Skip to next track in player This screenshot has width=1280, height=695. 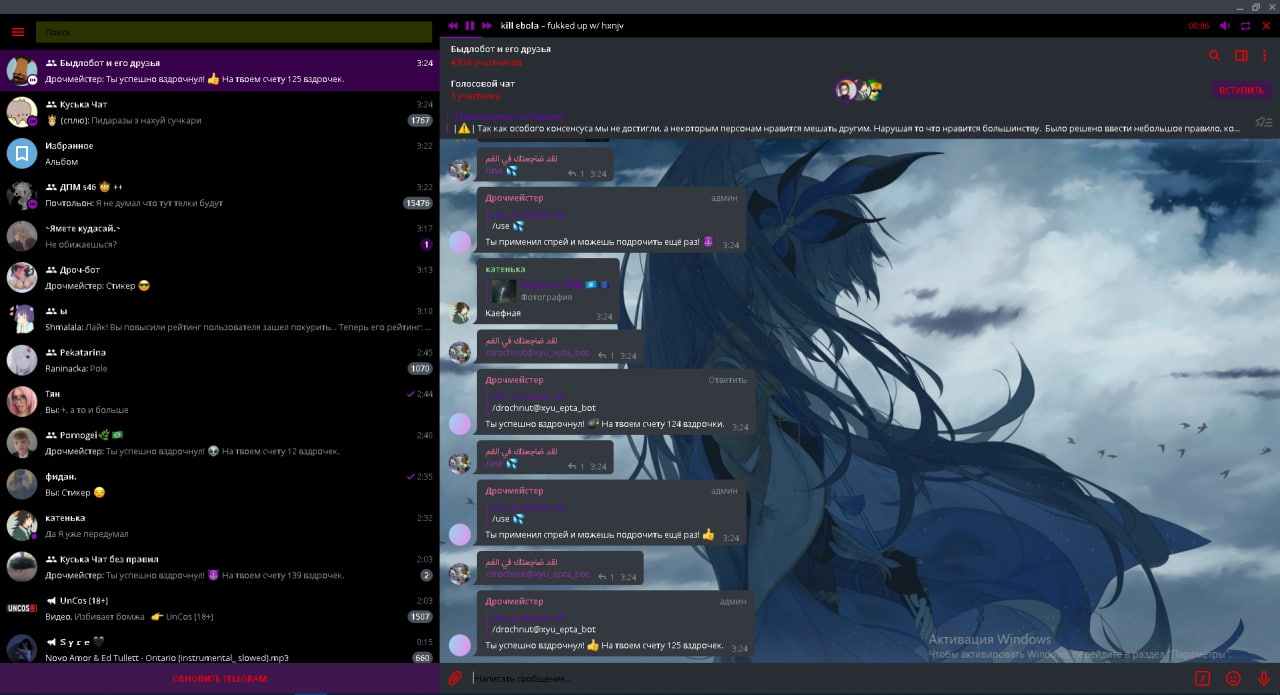pos(487,25)
